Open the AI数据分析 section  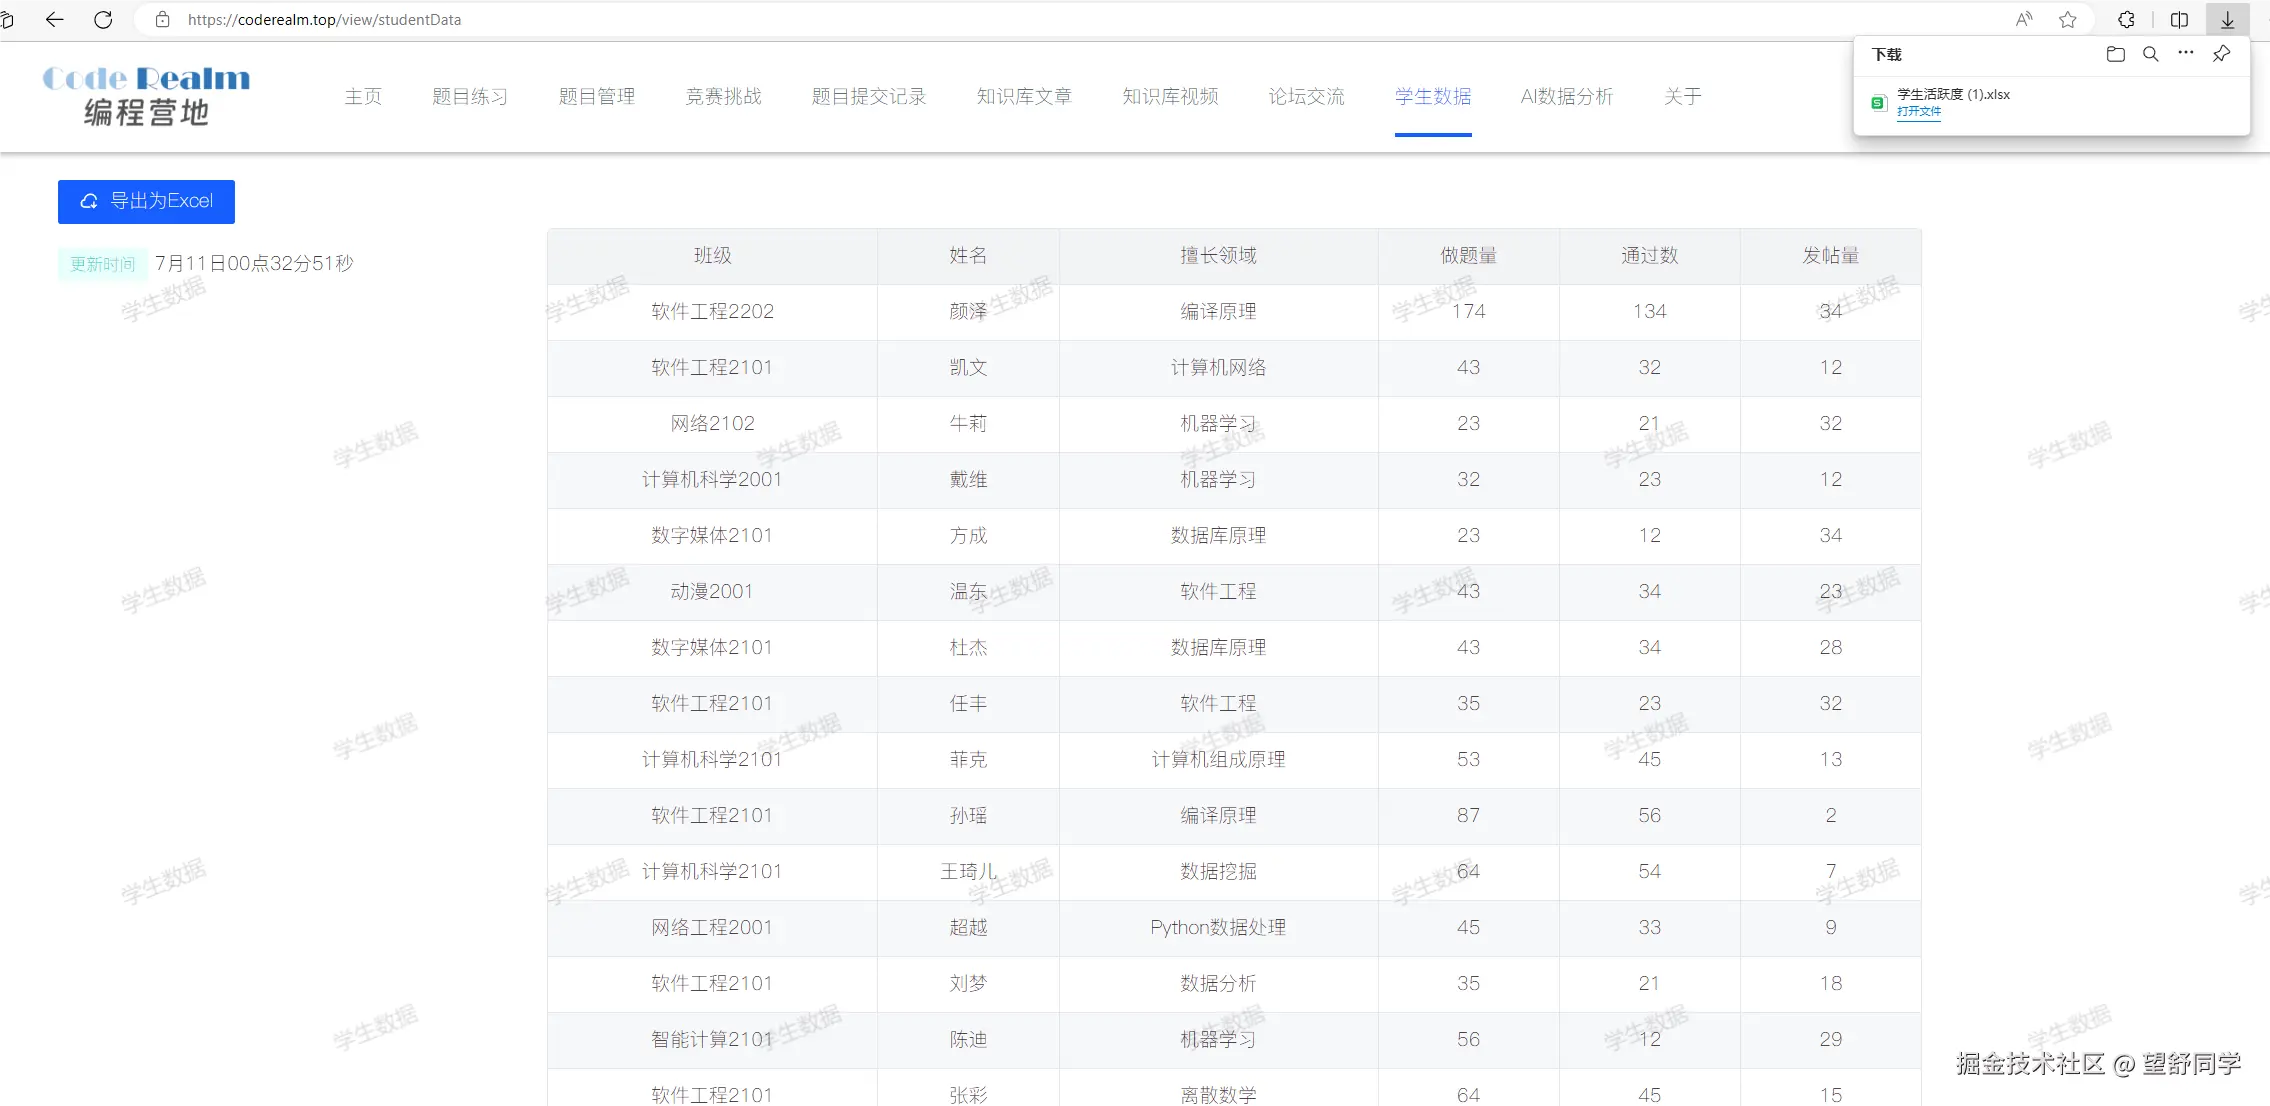click(x=1565, y=96)
